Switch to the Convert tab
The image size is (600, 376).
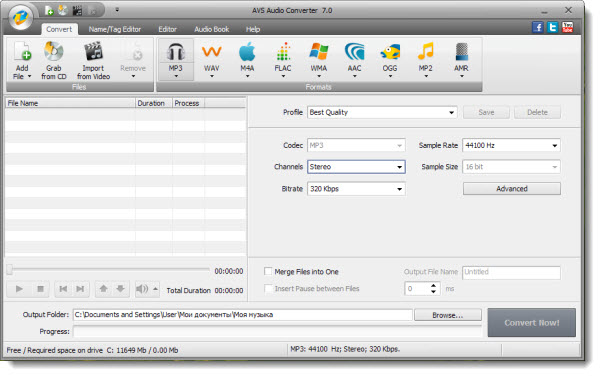(x=59, y=29)
